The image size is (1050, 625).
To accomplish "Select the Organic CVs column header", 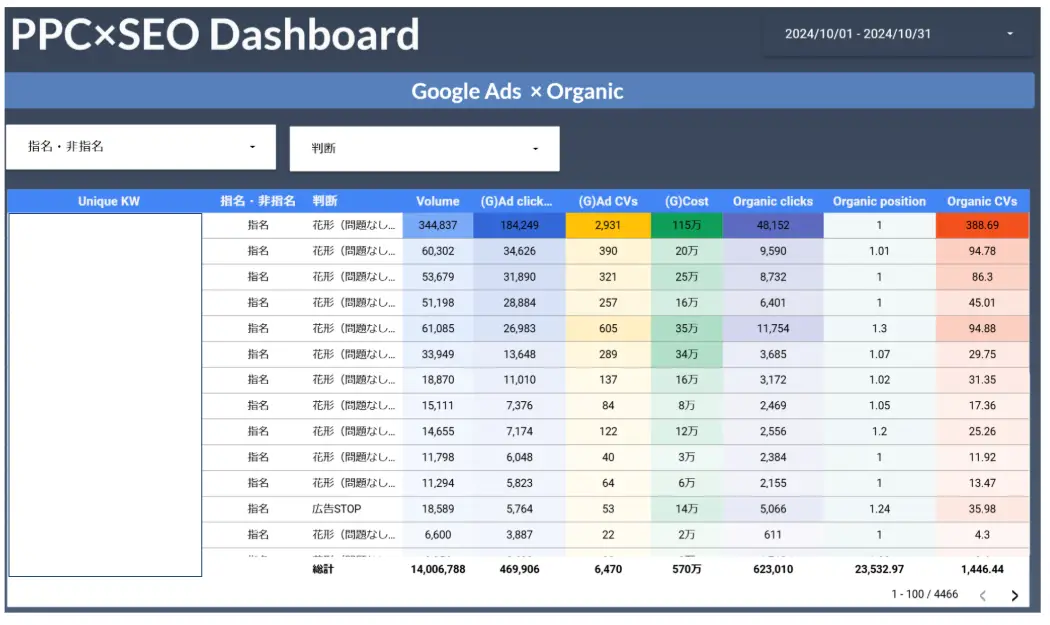I will click(x=981, y=201).
